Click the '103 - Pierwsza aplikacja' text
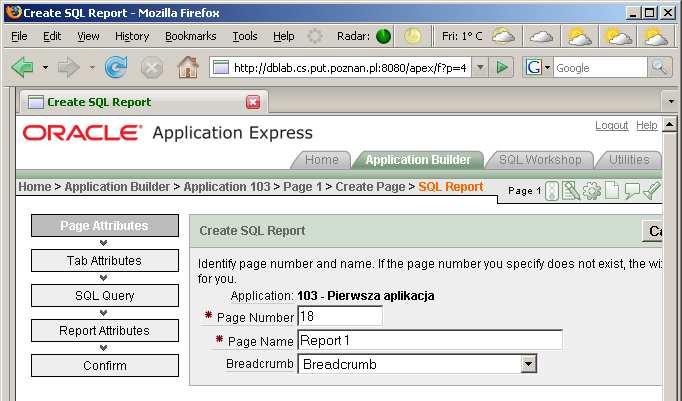 pos(366,296)
